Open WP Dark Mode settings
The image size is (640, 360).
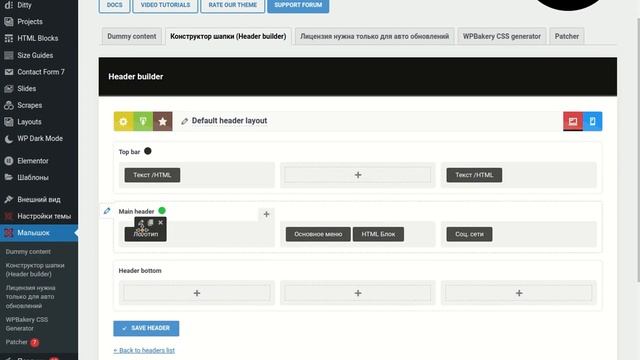pyautogui.click(x=39, y=139)
